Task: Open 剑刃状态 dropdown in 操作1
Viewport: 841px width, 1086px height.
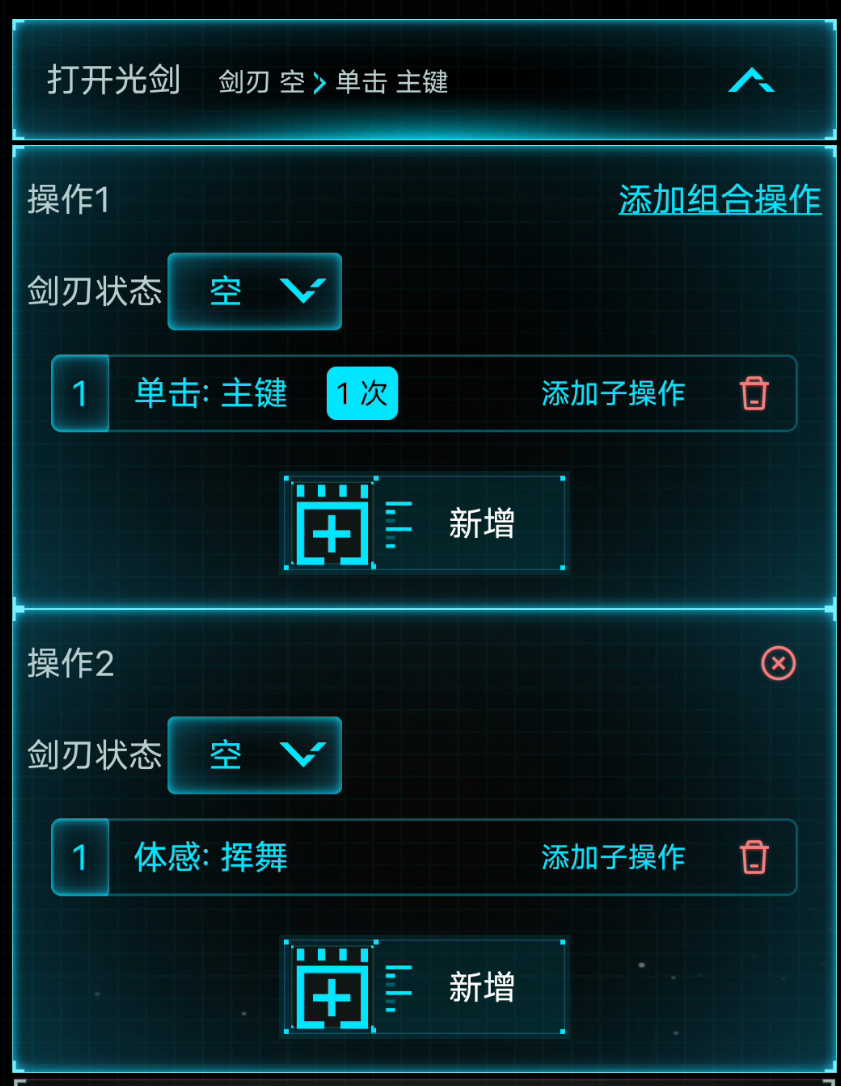Action: (x=254, y=292)
